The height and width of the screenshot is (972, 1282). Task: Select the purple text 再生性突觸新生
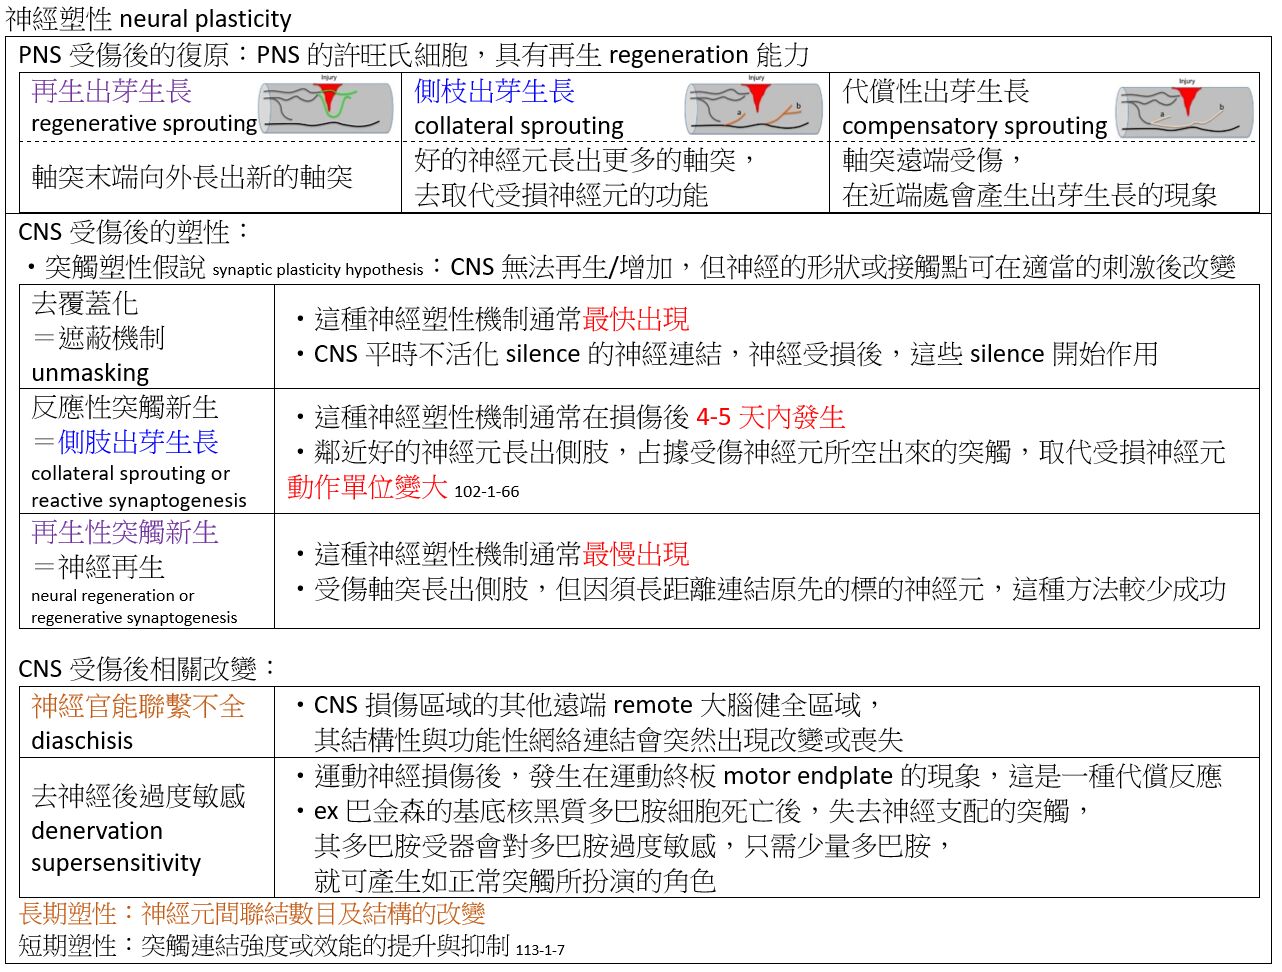pyautogui.click(x=124, y=532)
